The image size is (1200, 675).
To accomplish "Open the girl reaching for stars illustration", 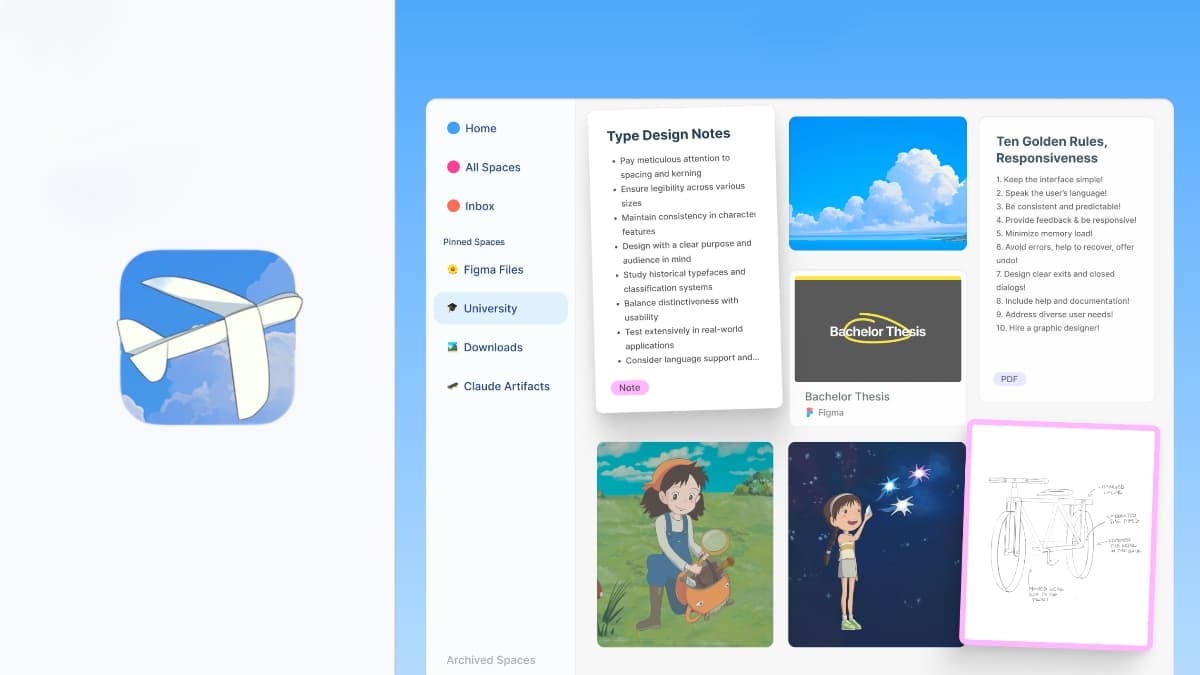I will [x=877, y=544].
